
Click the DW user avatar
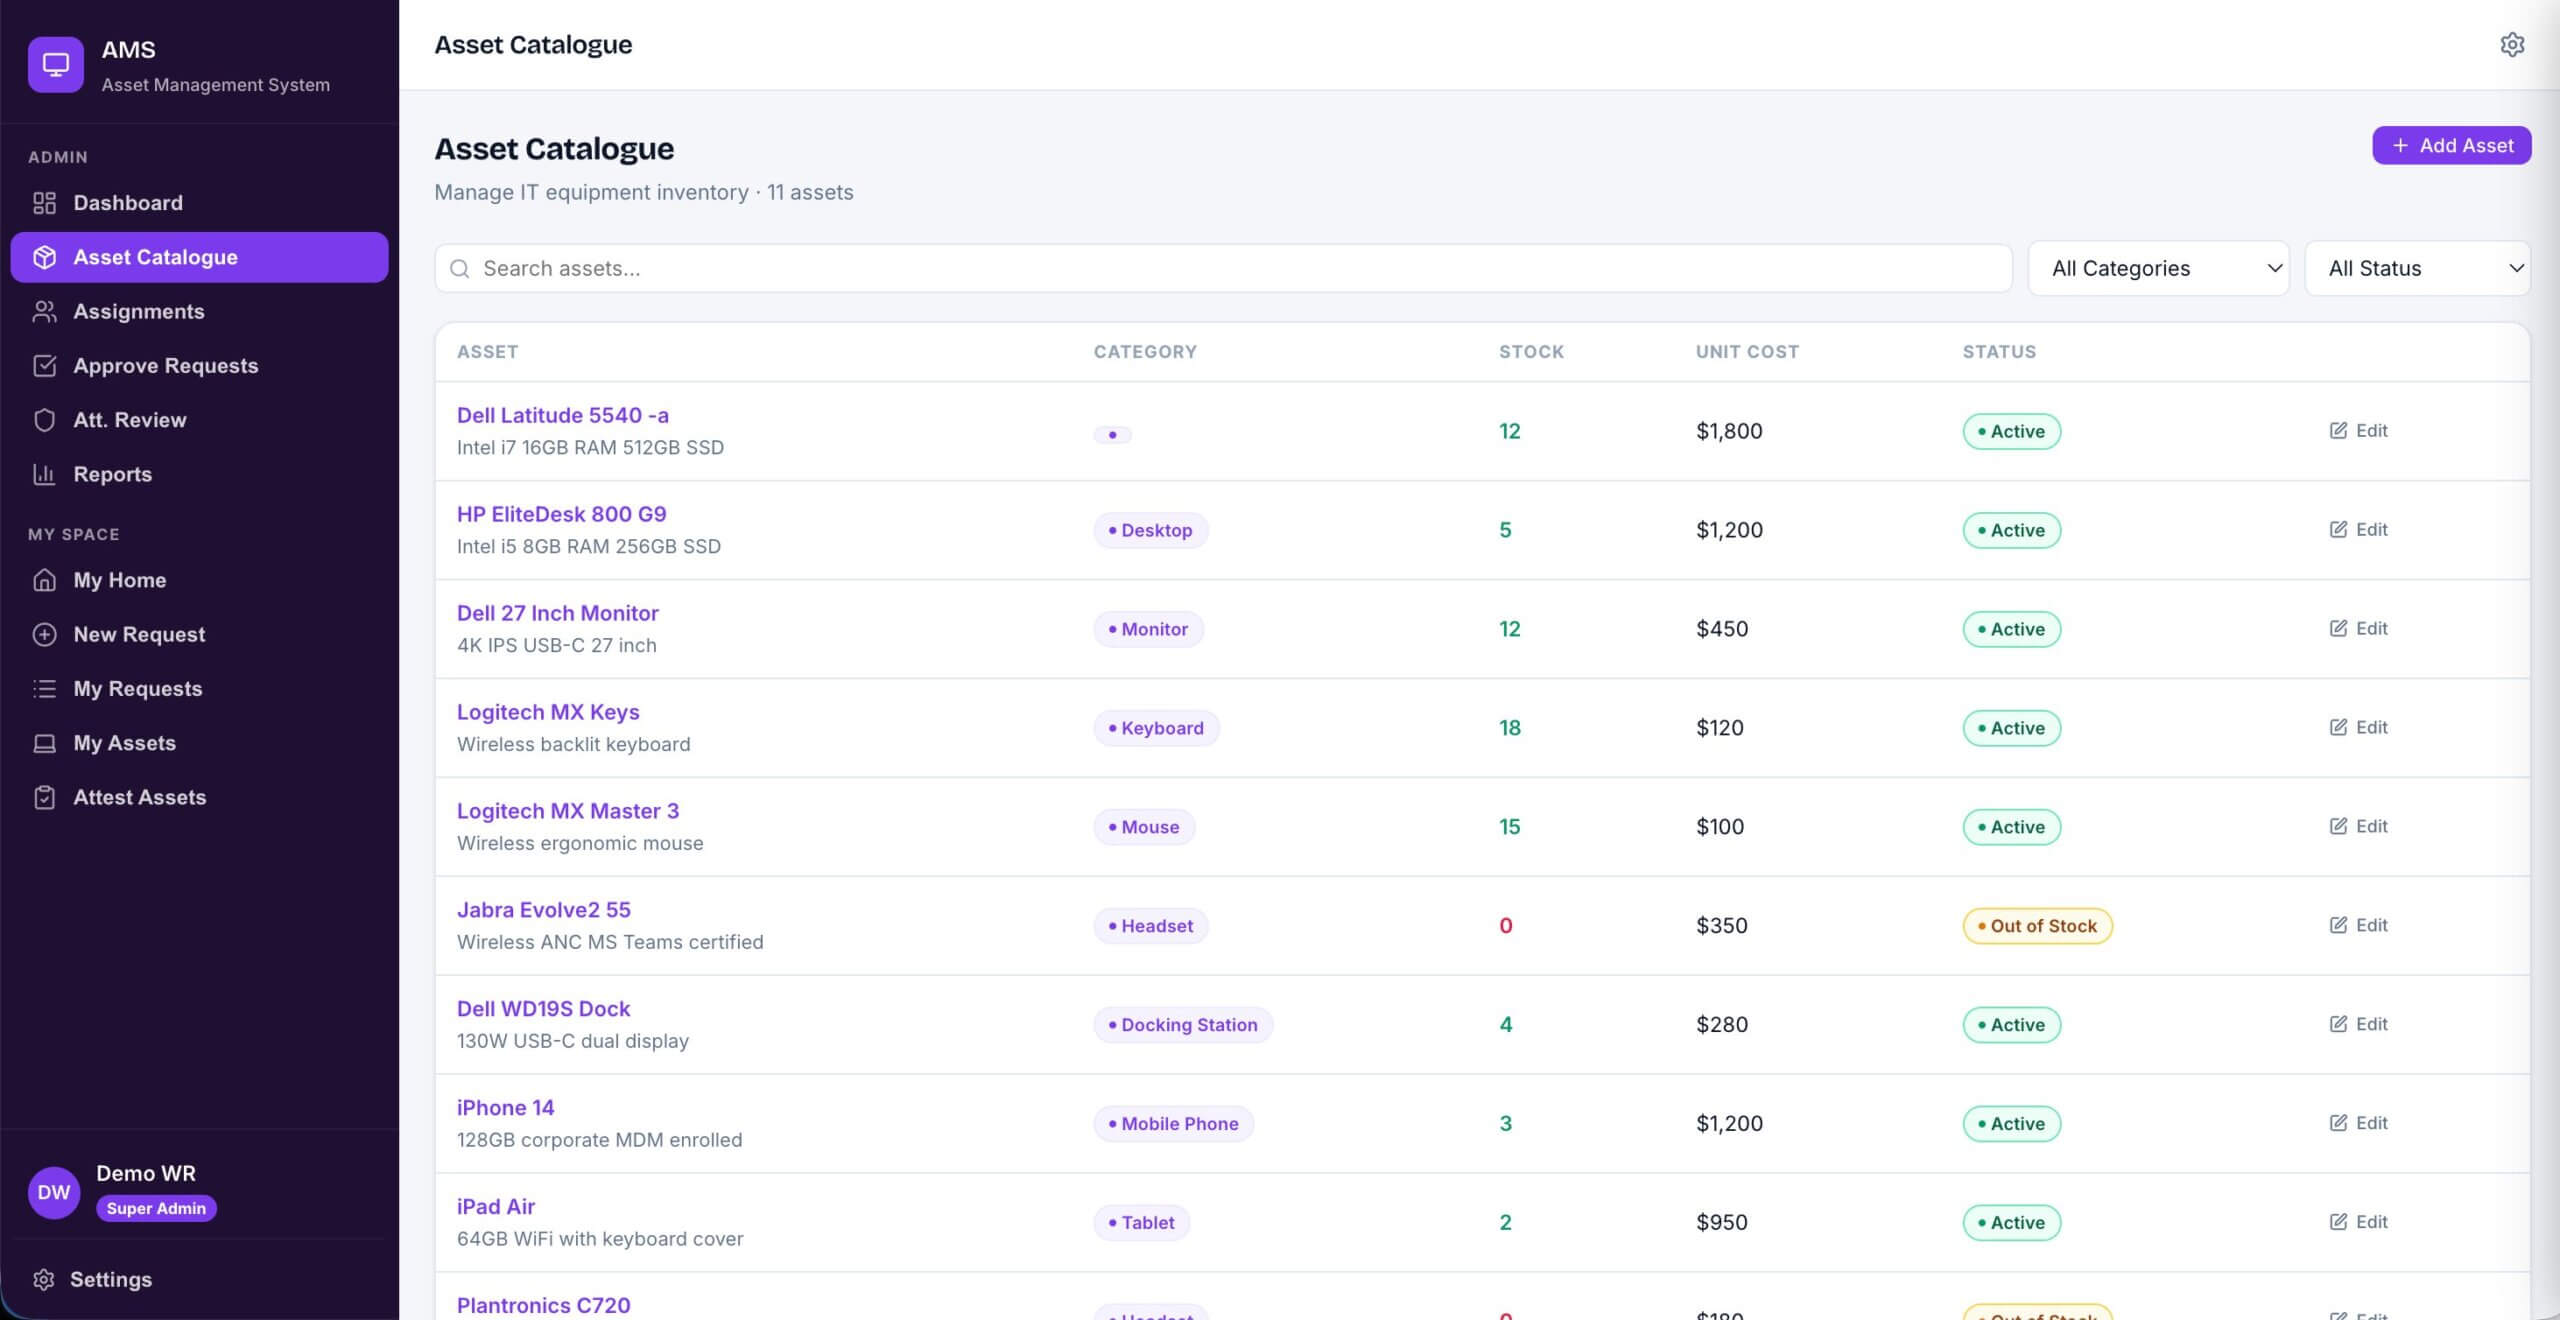(54, 1192)
